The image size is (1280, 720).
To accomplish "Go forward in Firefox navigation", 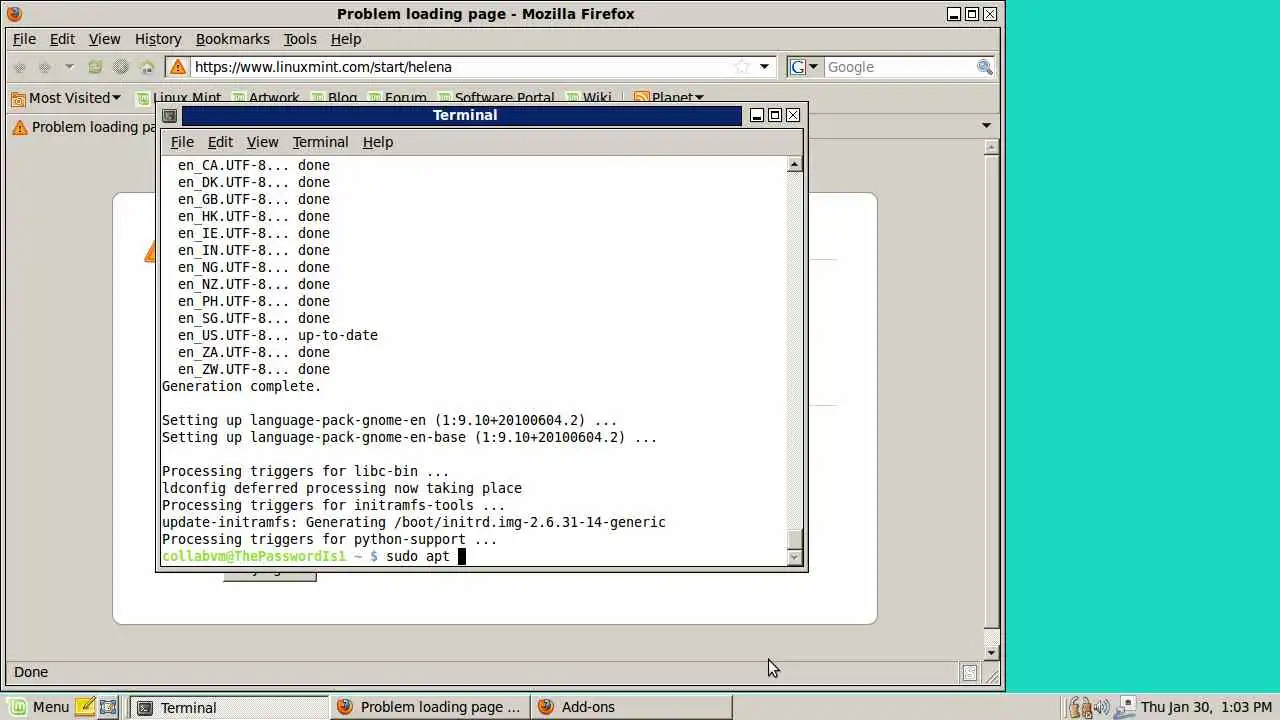I will pos(44,67).
